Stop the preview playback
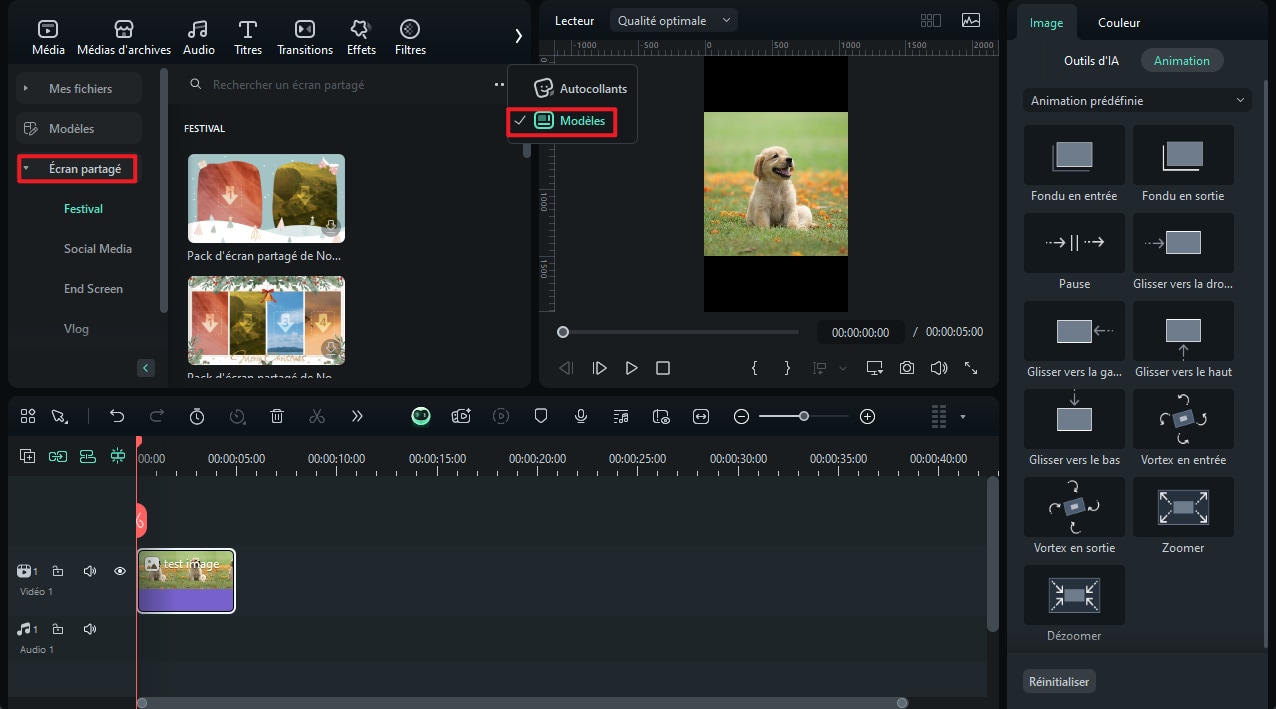1276x709 pixels. [x=662, y=368]
